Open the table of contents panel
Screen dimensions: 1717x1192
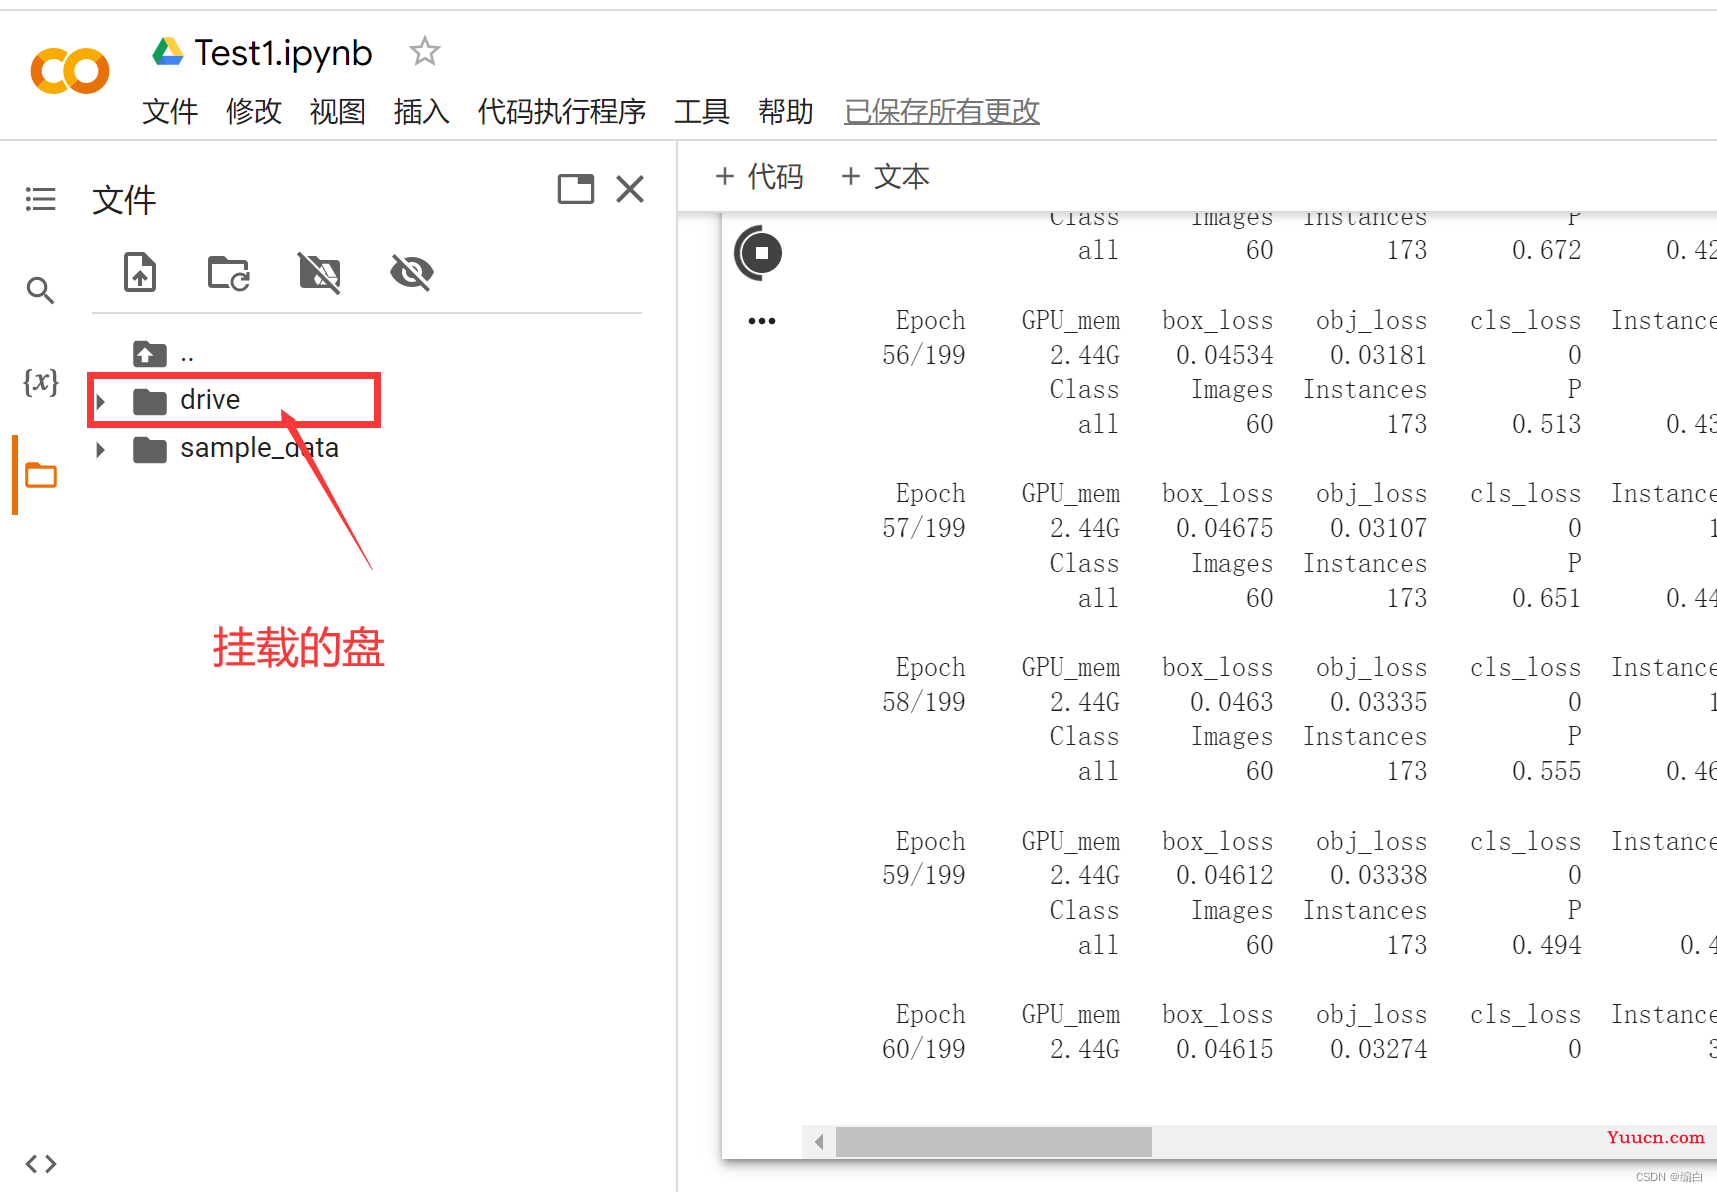40,199
